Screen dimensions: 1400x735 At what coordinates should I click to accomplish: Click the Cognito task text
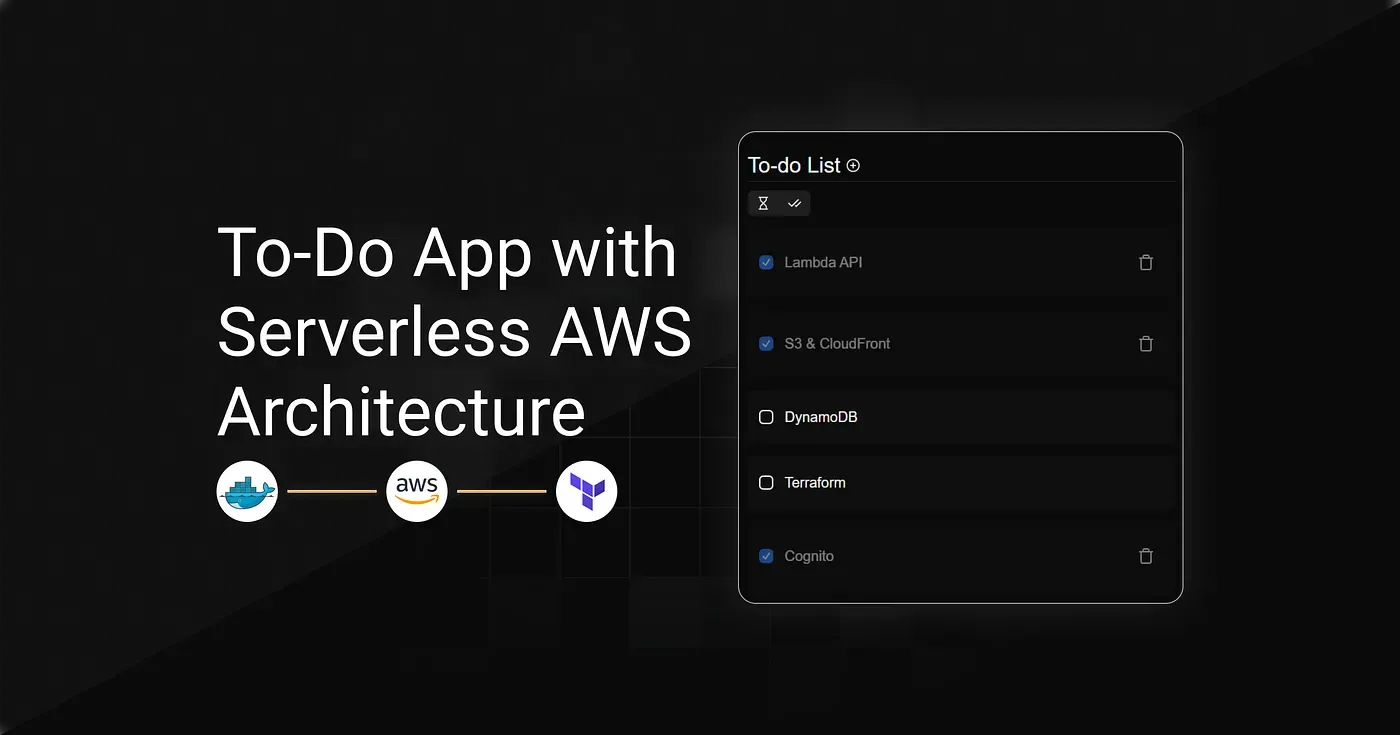point(809,556)
